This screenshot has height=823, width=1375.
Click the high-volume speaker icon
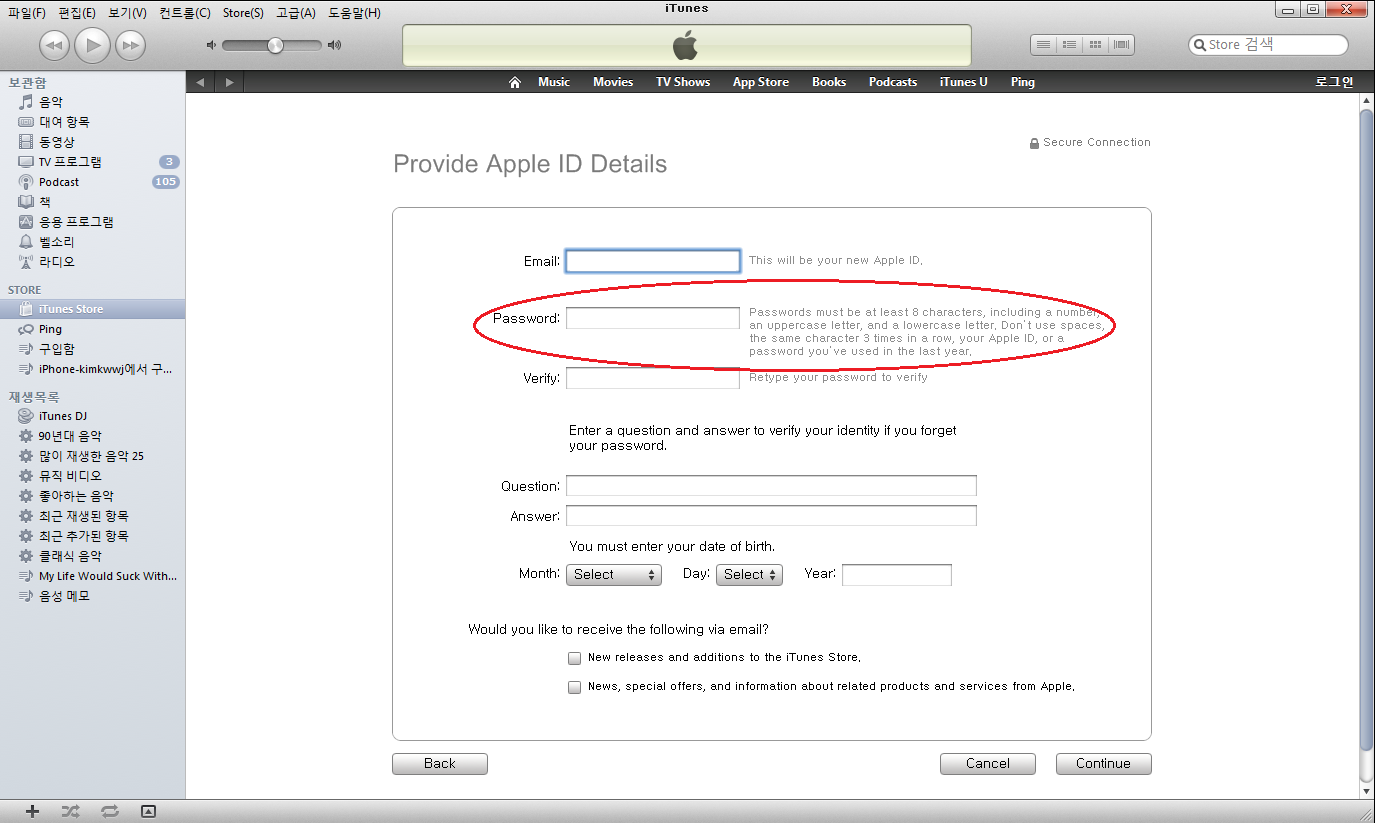click(x=334, y=45)
